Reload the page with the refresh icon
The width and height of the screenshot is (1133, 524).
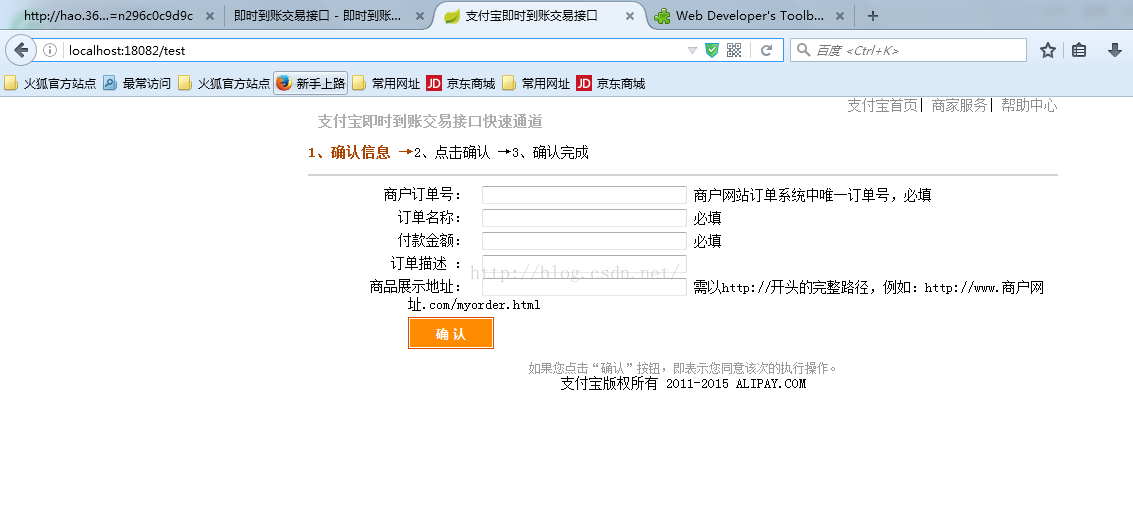coord(767,50)
